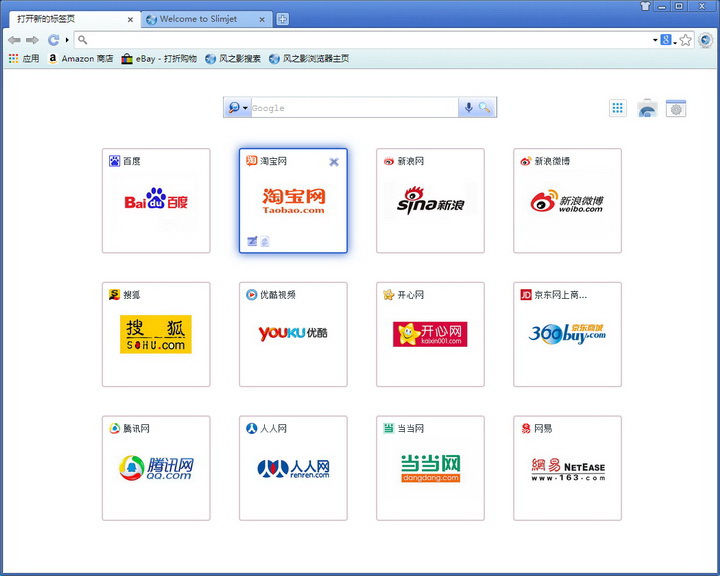Open the eBay - 打折购物 bookmark
Viewport: 720px width, 576px height.
click(x=159, y=59)
